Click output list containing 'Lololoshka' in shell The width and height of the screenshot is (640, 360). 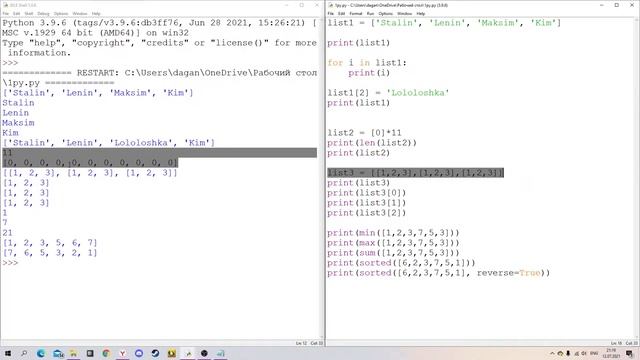[x=109, y=143]
